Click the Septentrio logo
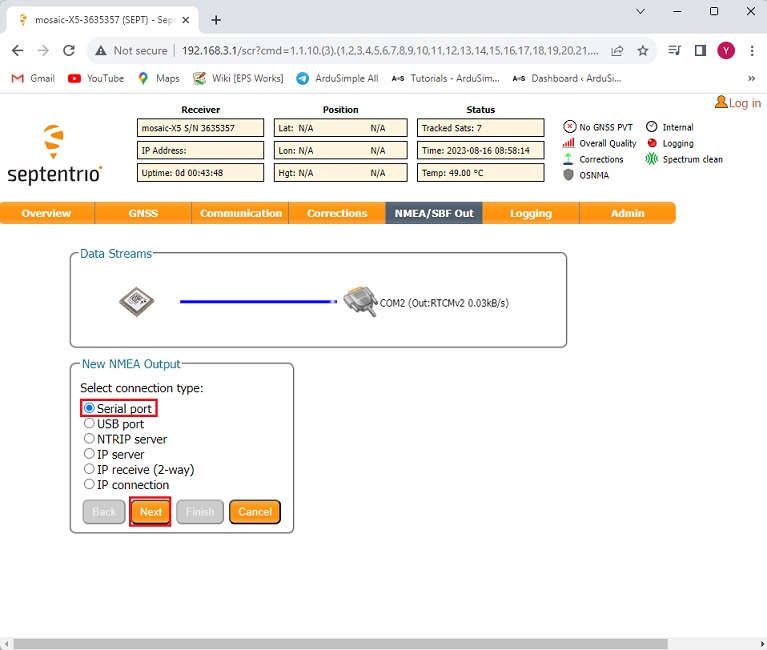The image size is (767, 650). click(x=54, y=155)
